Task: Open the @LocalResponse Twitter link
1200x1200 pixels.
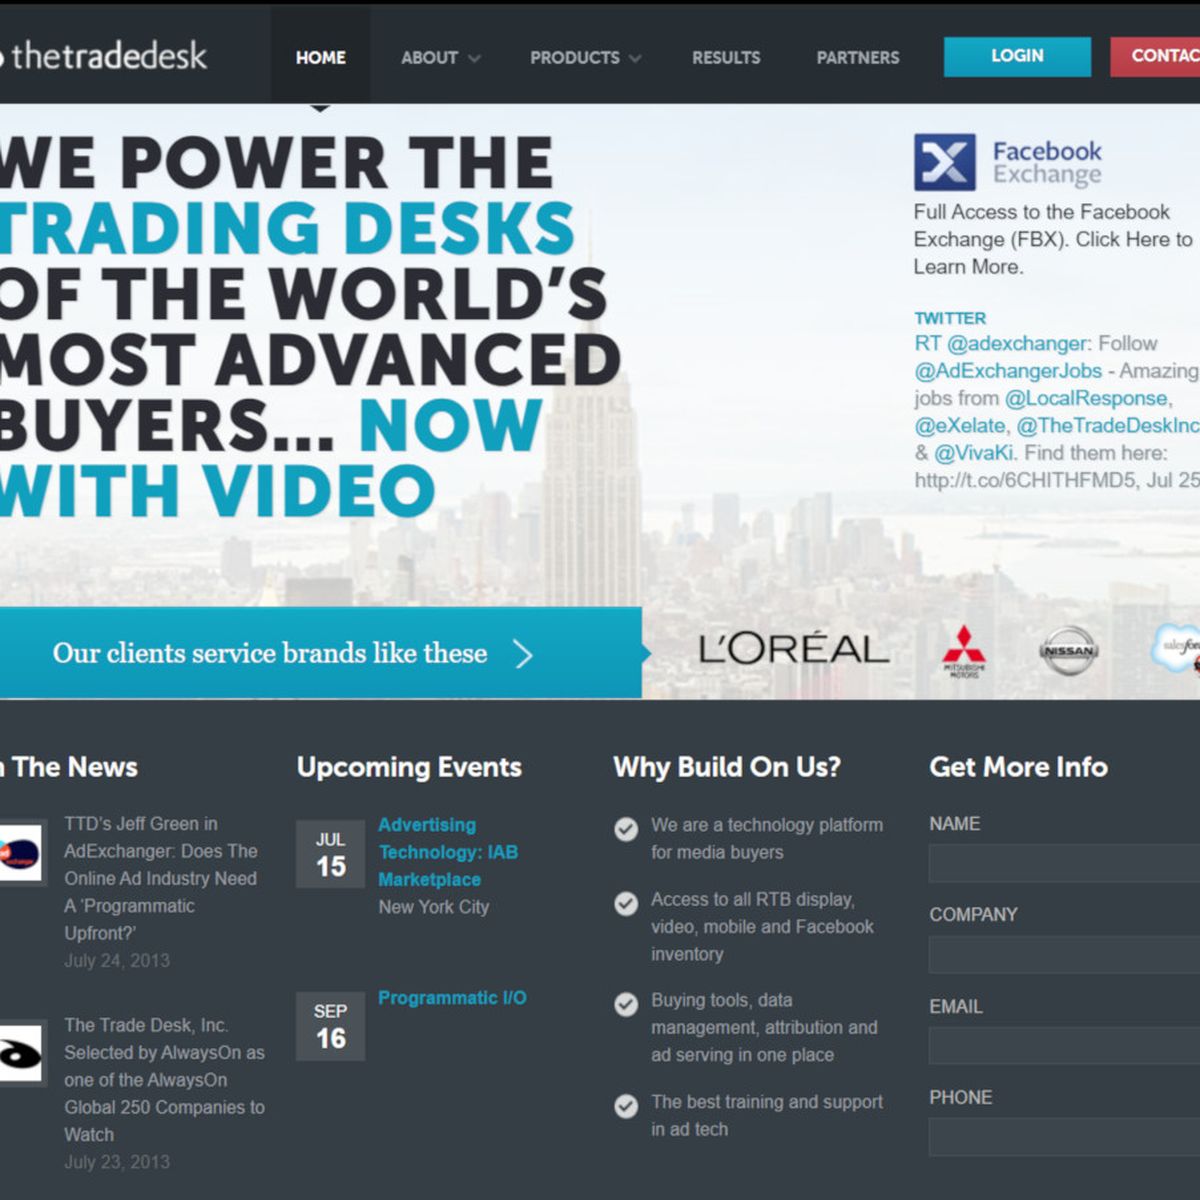Action: [1086, 398]
